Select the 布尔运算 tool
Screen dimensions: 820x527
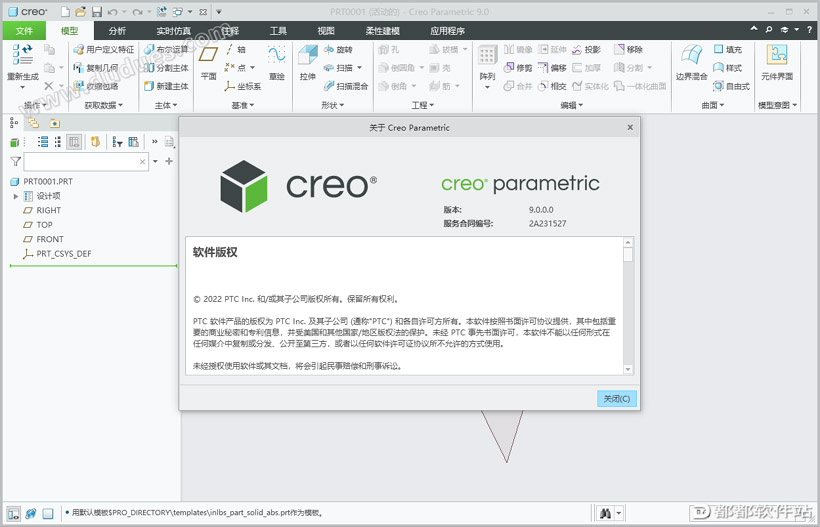click(166, 50)
